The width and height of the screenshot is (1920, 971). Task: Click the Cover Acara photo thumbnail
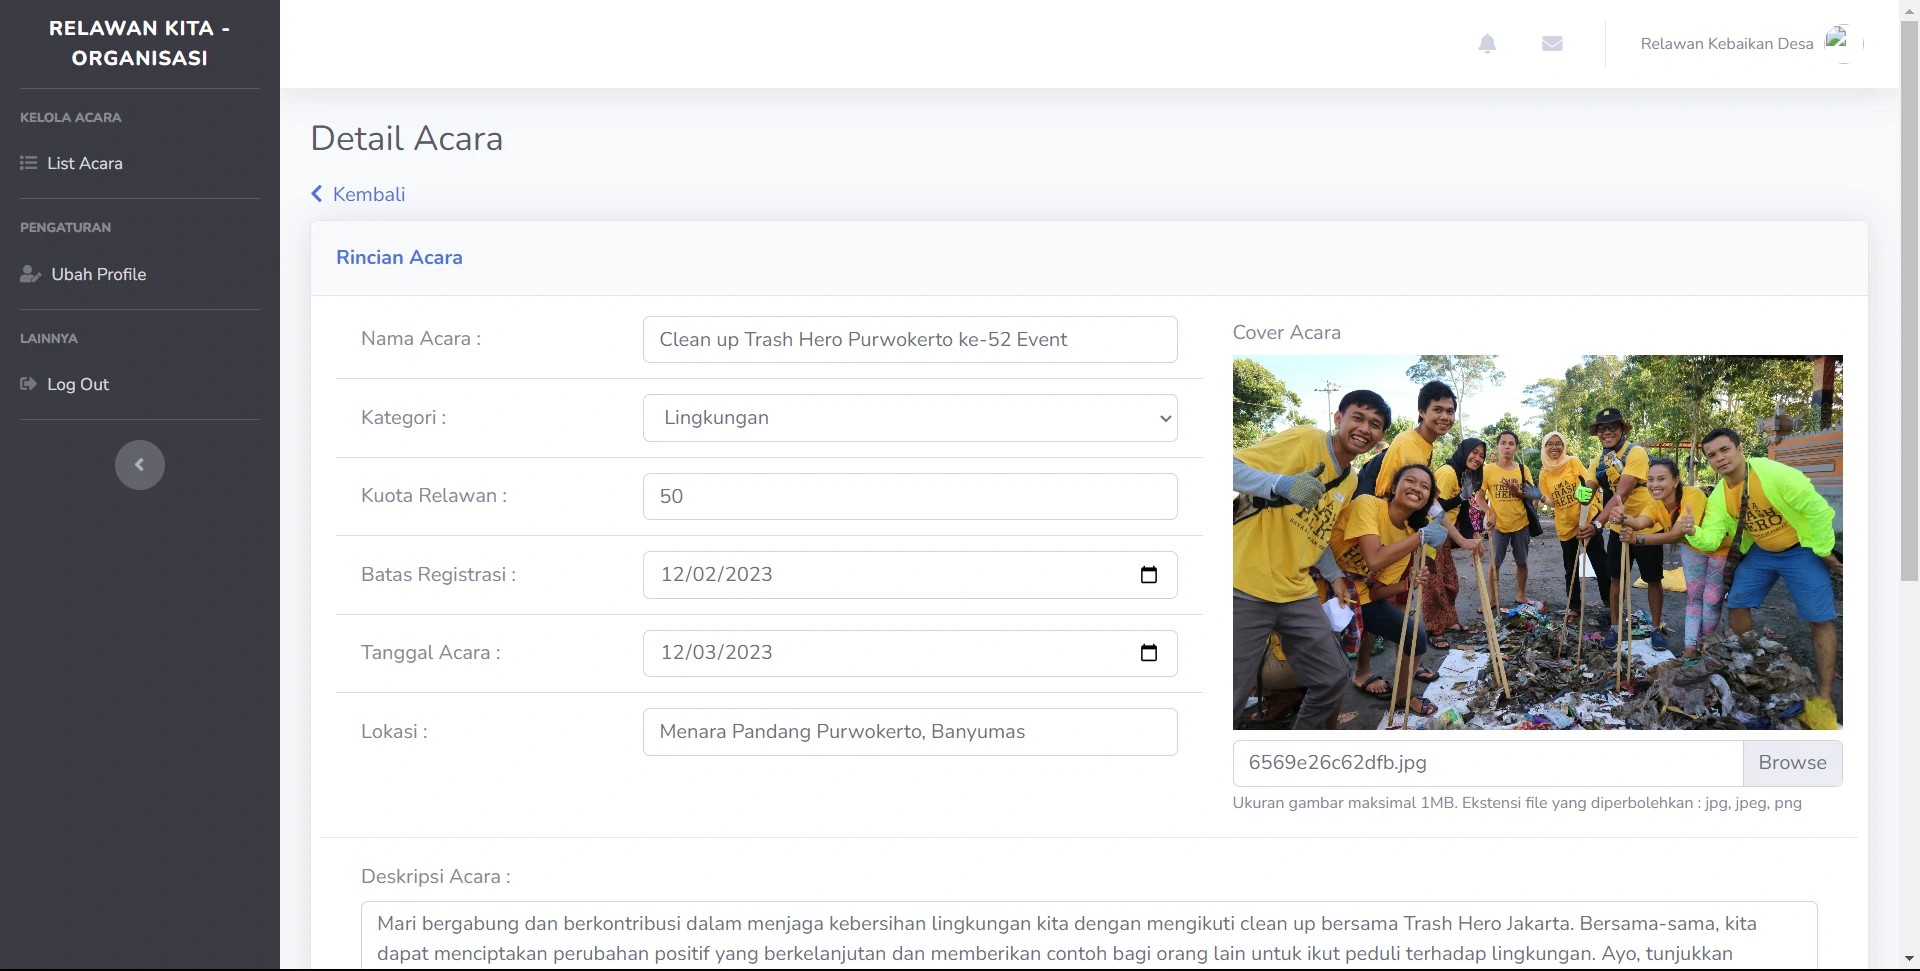[1537, 542]
